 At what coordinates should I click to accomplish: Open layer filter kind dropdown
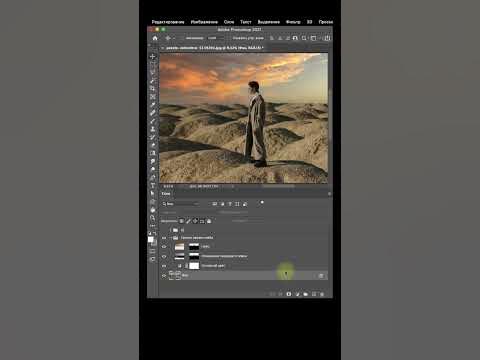click(x=180, y=204)
